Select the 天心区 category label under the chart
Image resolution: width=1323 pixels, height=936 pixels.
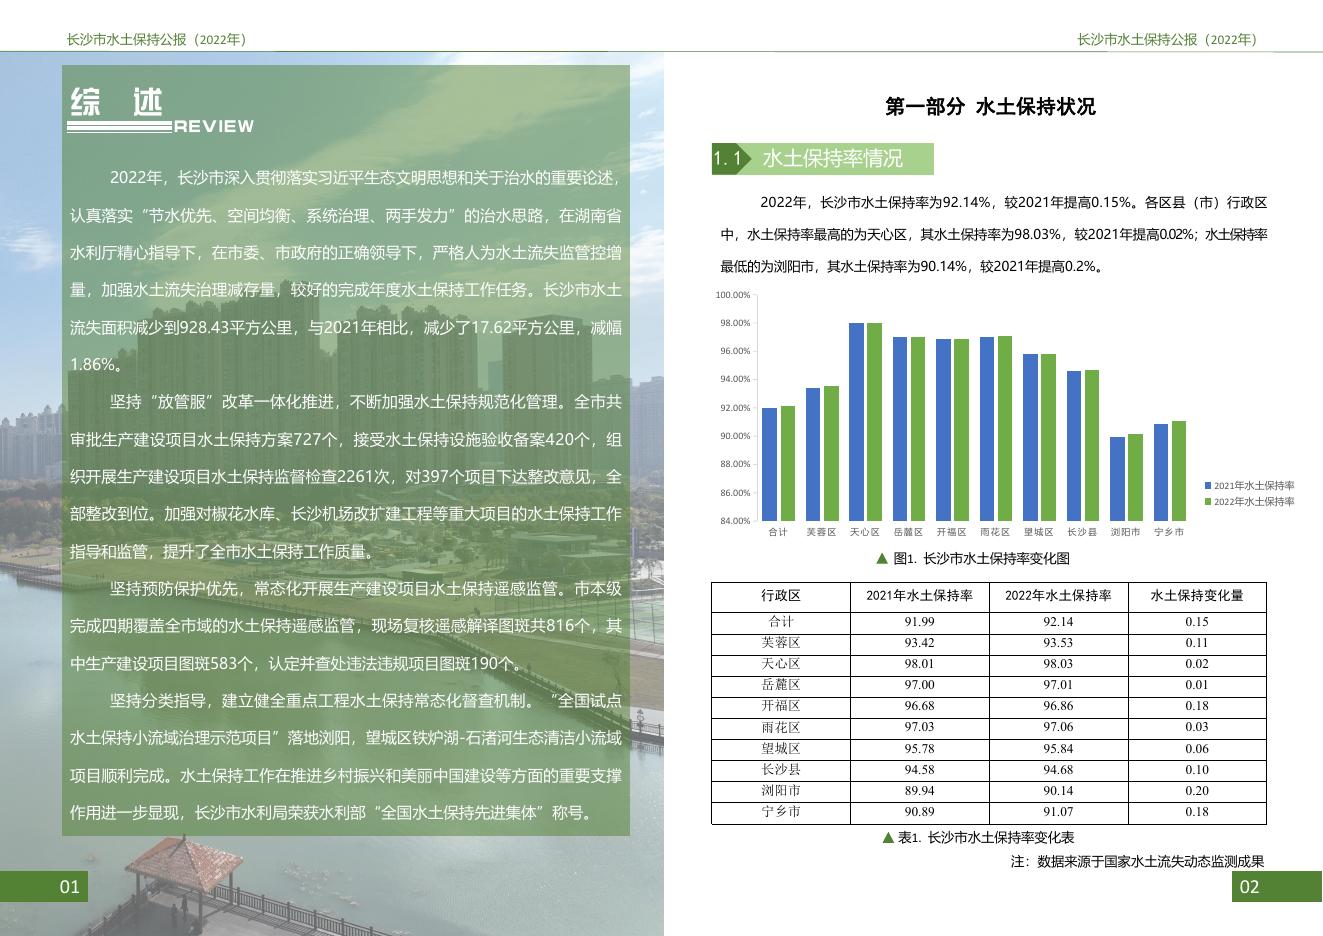(865, 532)
